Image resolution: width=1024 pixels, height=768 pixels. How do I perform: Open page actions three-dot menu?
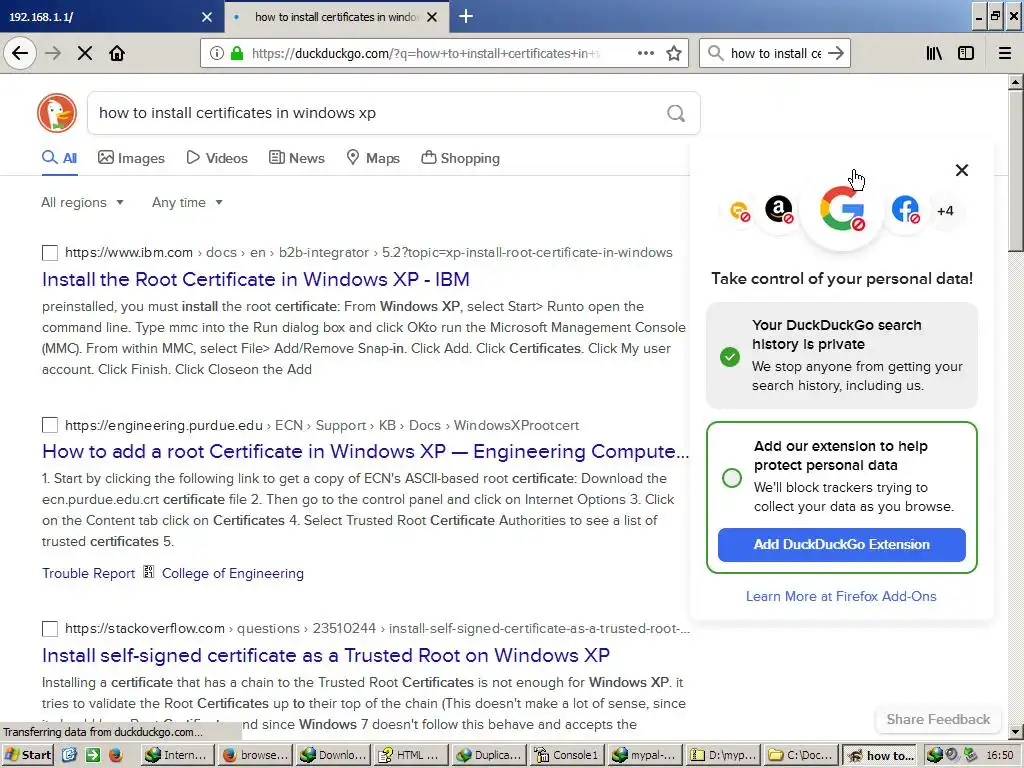coord(646,53)
